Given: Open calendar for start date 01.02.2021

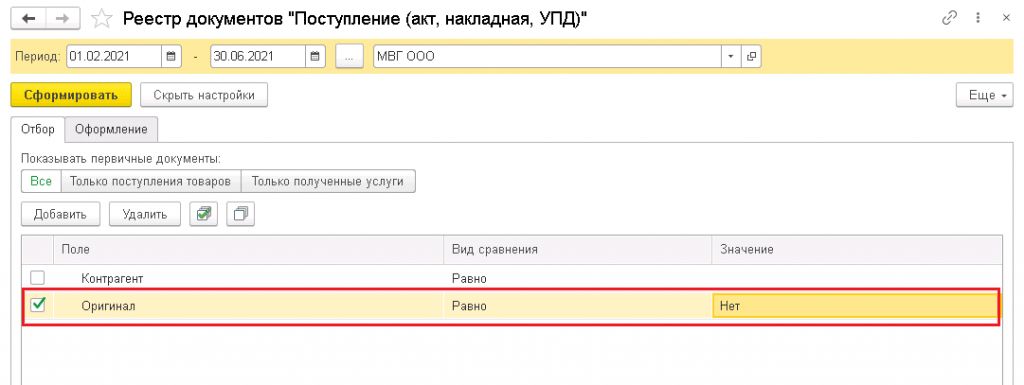Looking at the screenshot, I should (x=170, y=56).
